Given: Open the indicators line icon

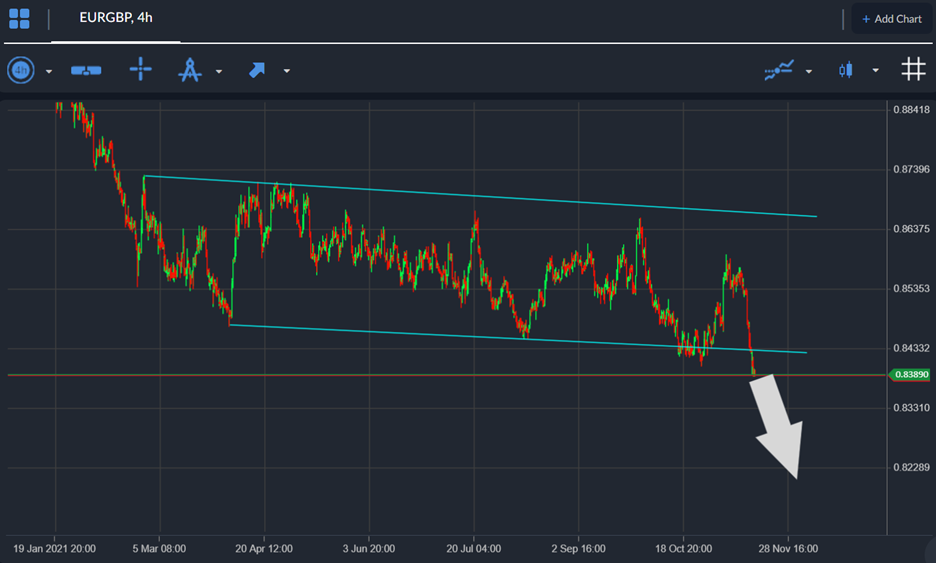Looking at the screenshot, I should (779, 70).
